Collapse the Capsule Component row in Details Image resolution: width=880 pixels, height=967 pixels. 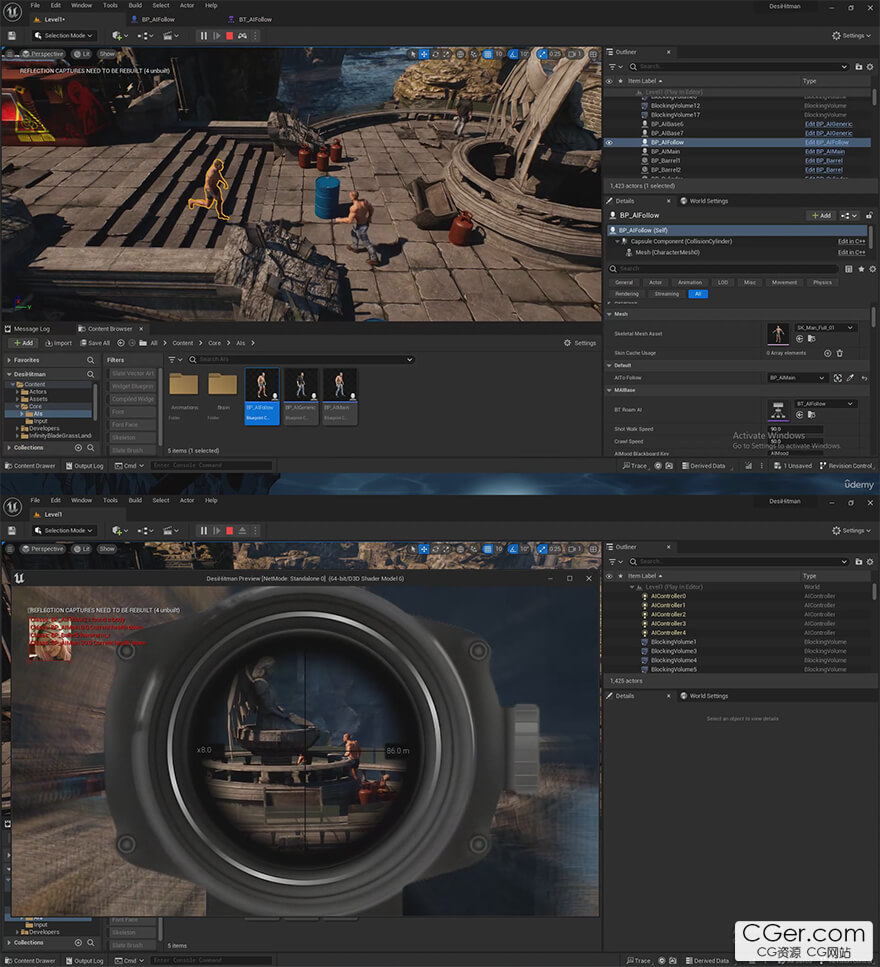point(617,242)
